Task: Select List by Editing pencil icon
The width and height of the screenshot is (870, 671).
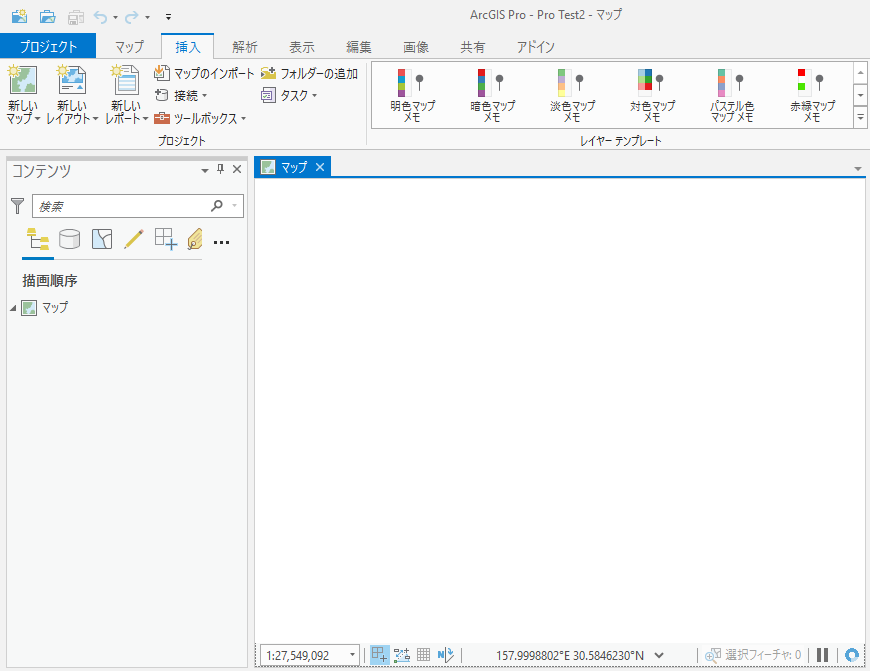Action: coord(134,239)
